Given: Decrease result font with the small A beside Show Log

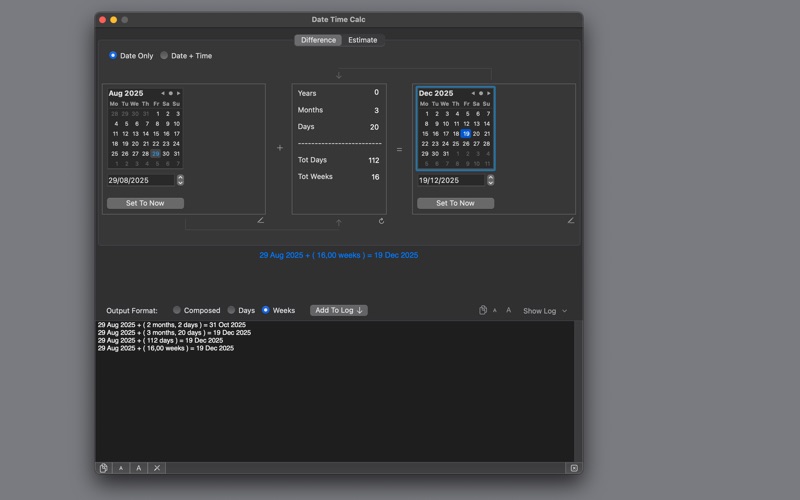Looking at the screenshot, I should pos(494,310).
